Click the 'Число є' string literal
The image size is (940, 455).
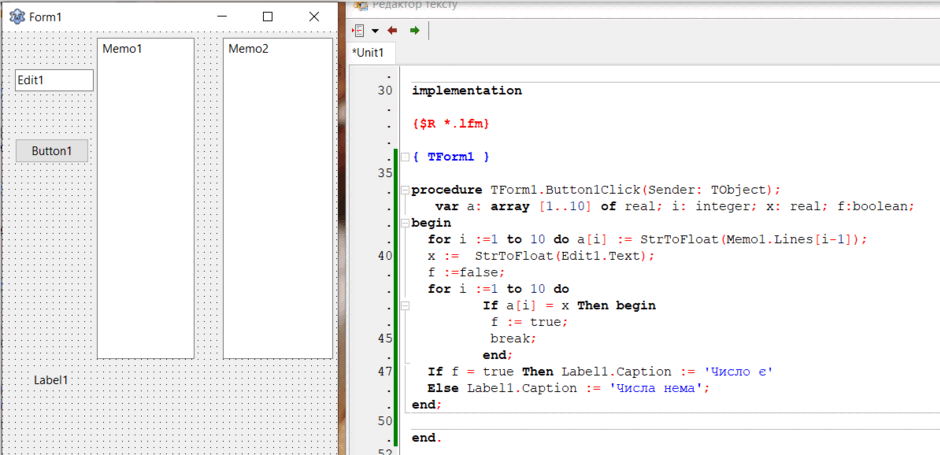[739, 372]
